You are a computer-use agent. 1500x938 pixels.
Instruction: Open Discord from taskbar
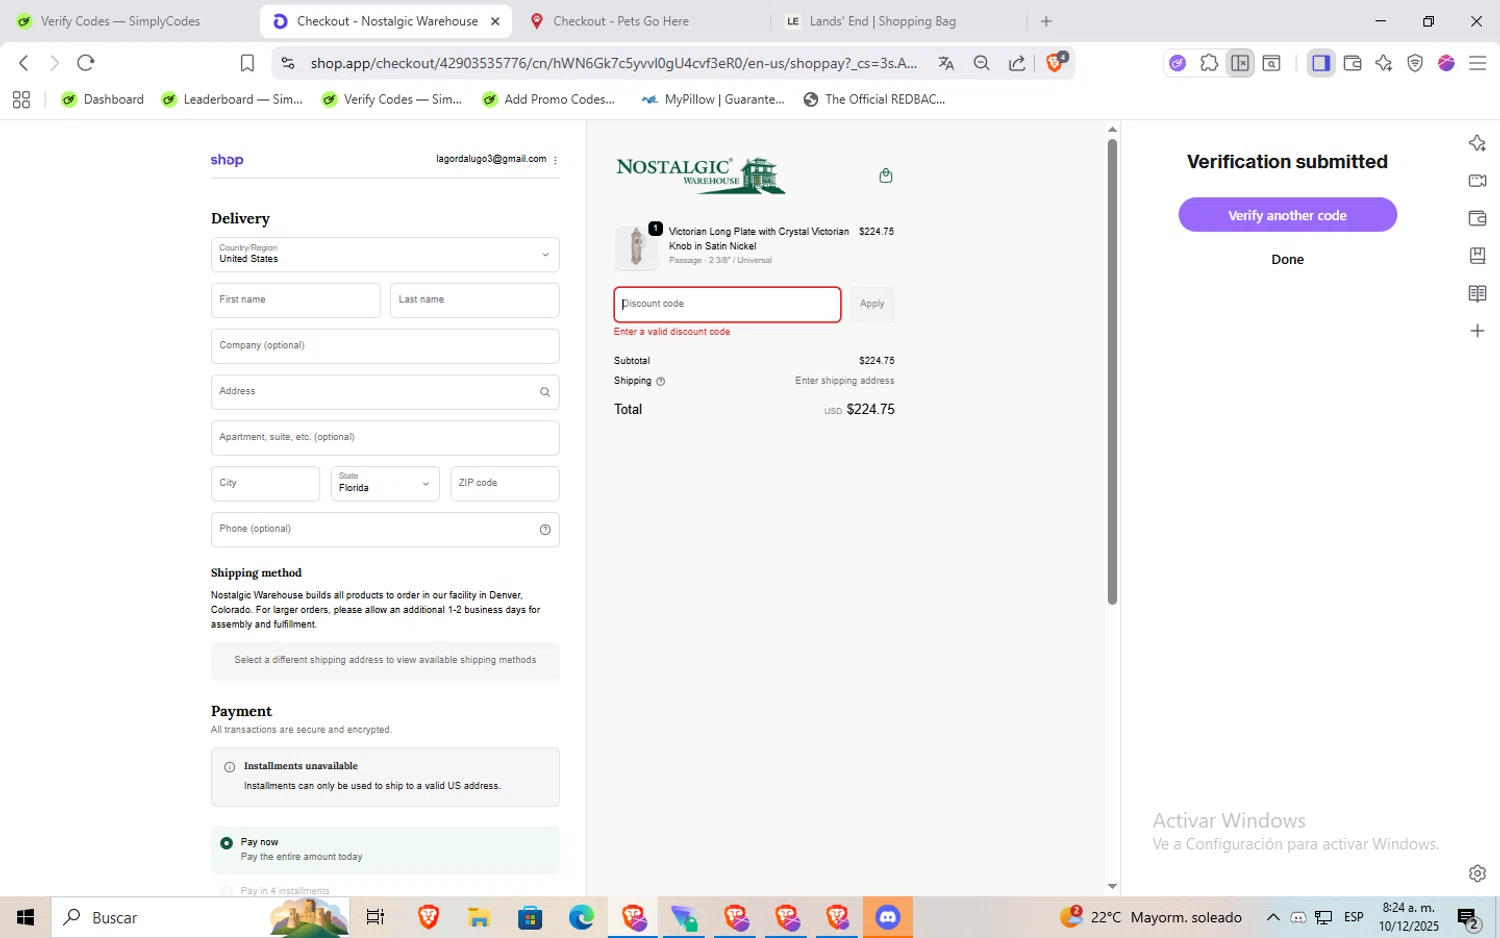click(887, 917)
